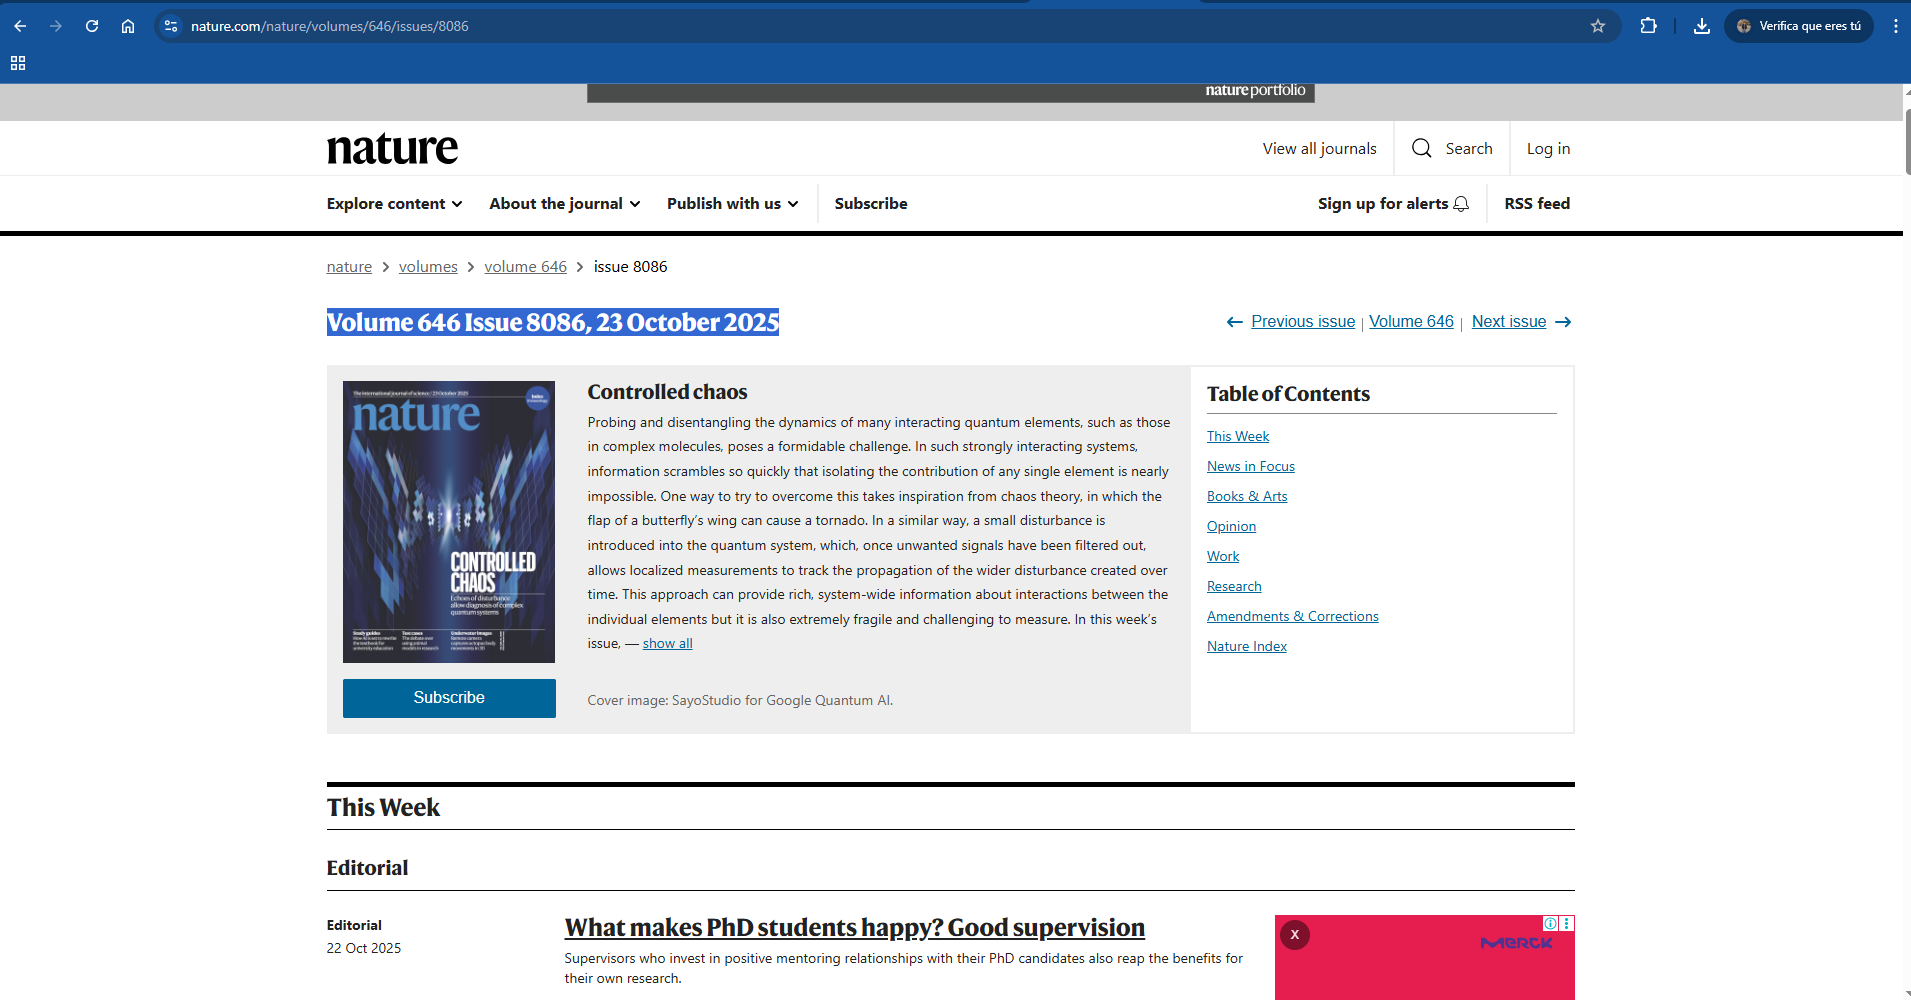Go to browser home page icon
This screenshot has height=1000, width=1911.
(128, 26)
